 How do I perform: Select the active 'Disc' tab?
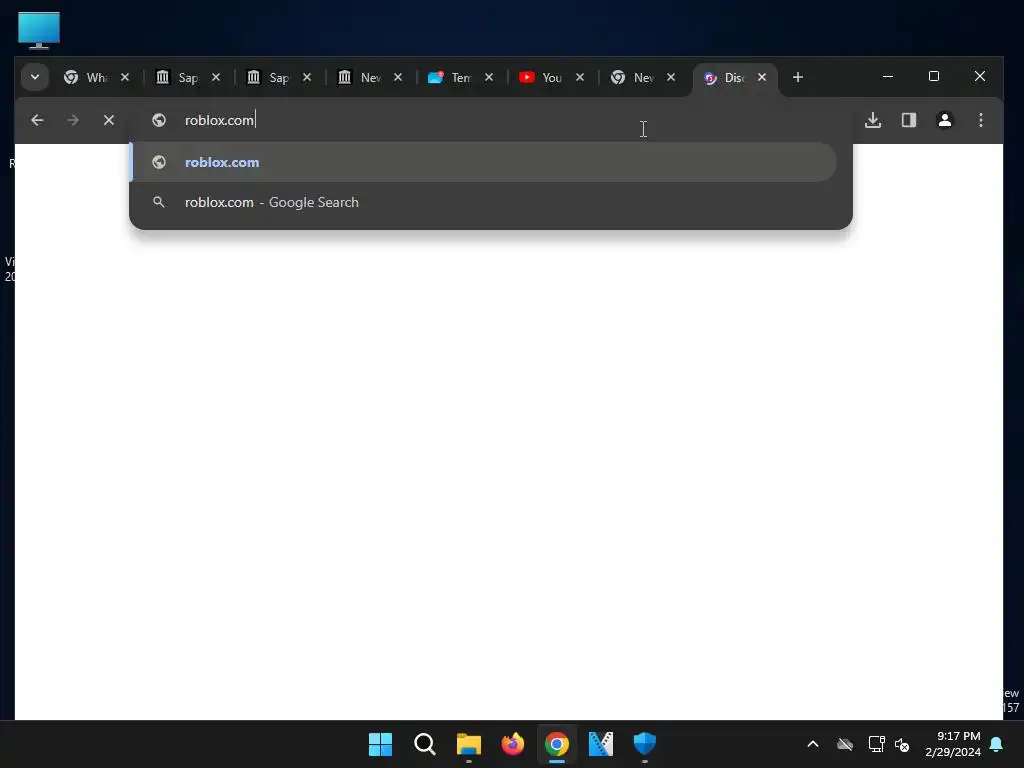[733, 78]
